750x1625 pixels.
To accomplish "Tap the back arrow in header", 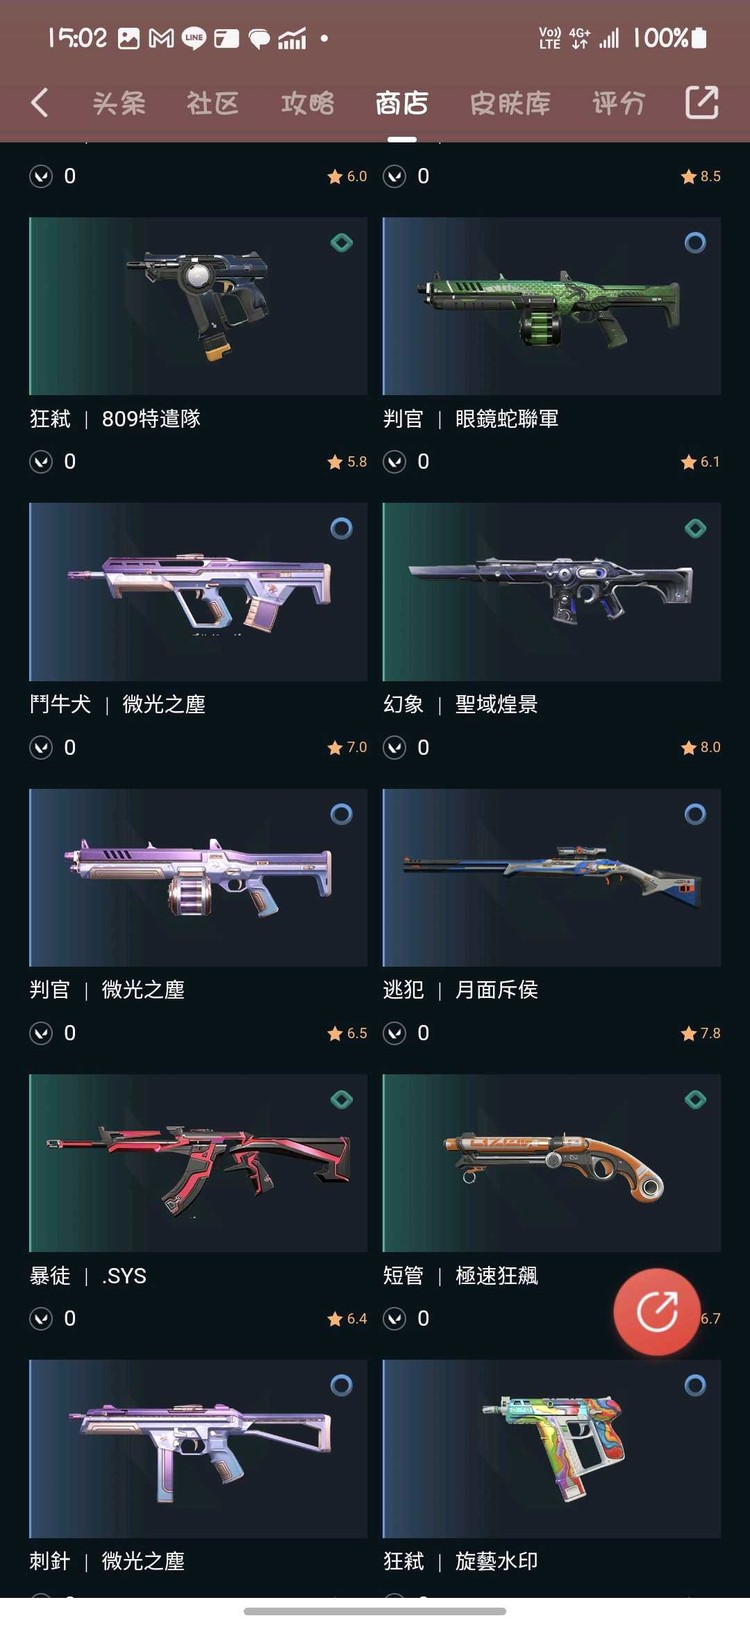I will [x=40, y=102].
